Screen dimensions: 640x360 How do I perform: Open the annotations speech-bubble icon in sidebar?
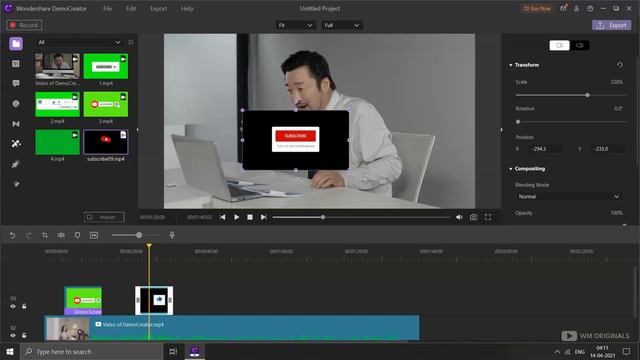pos(16,83)
